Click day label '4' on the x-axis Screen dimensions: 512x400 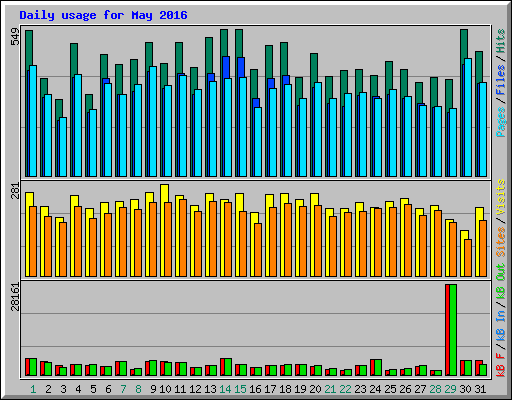tap(78, 389)
